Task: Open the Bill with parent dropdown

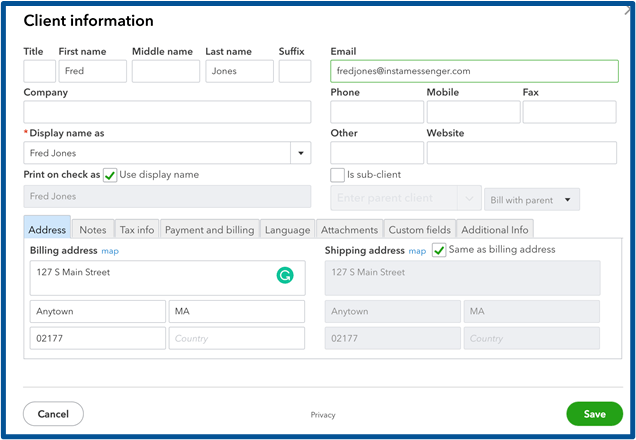Action: (x=532, y=199)
